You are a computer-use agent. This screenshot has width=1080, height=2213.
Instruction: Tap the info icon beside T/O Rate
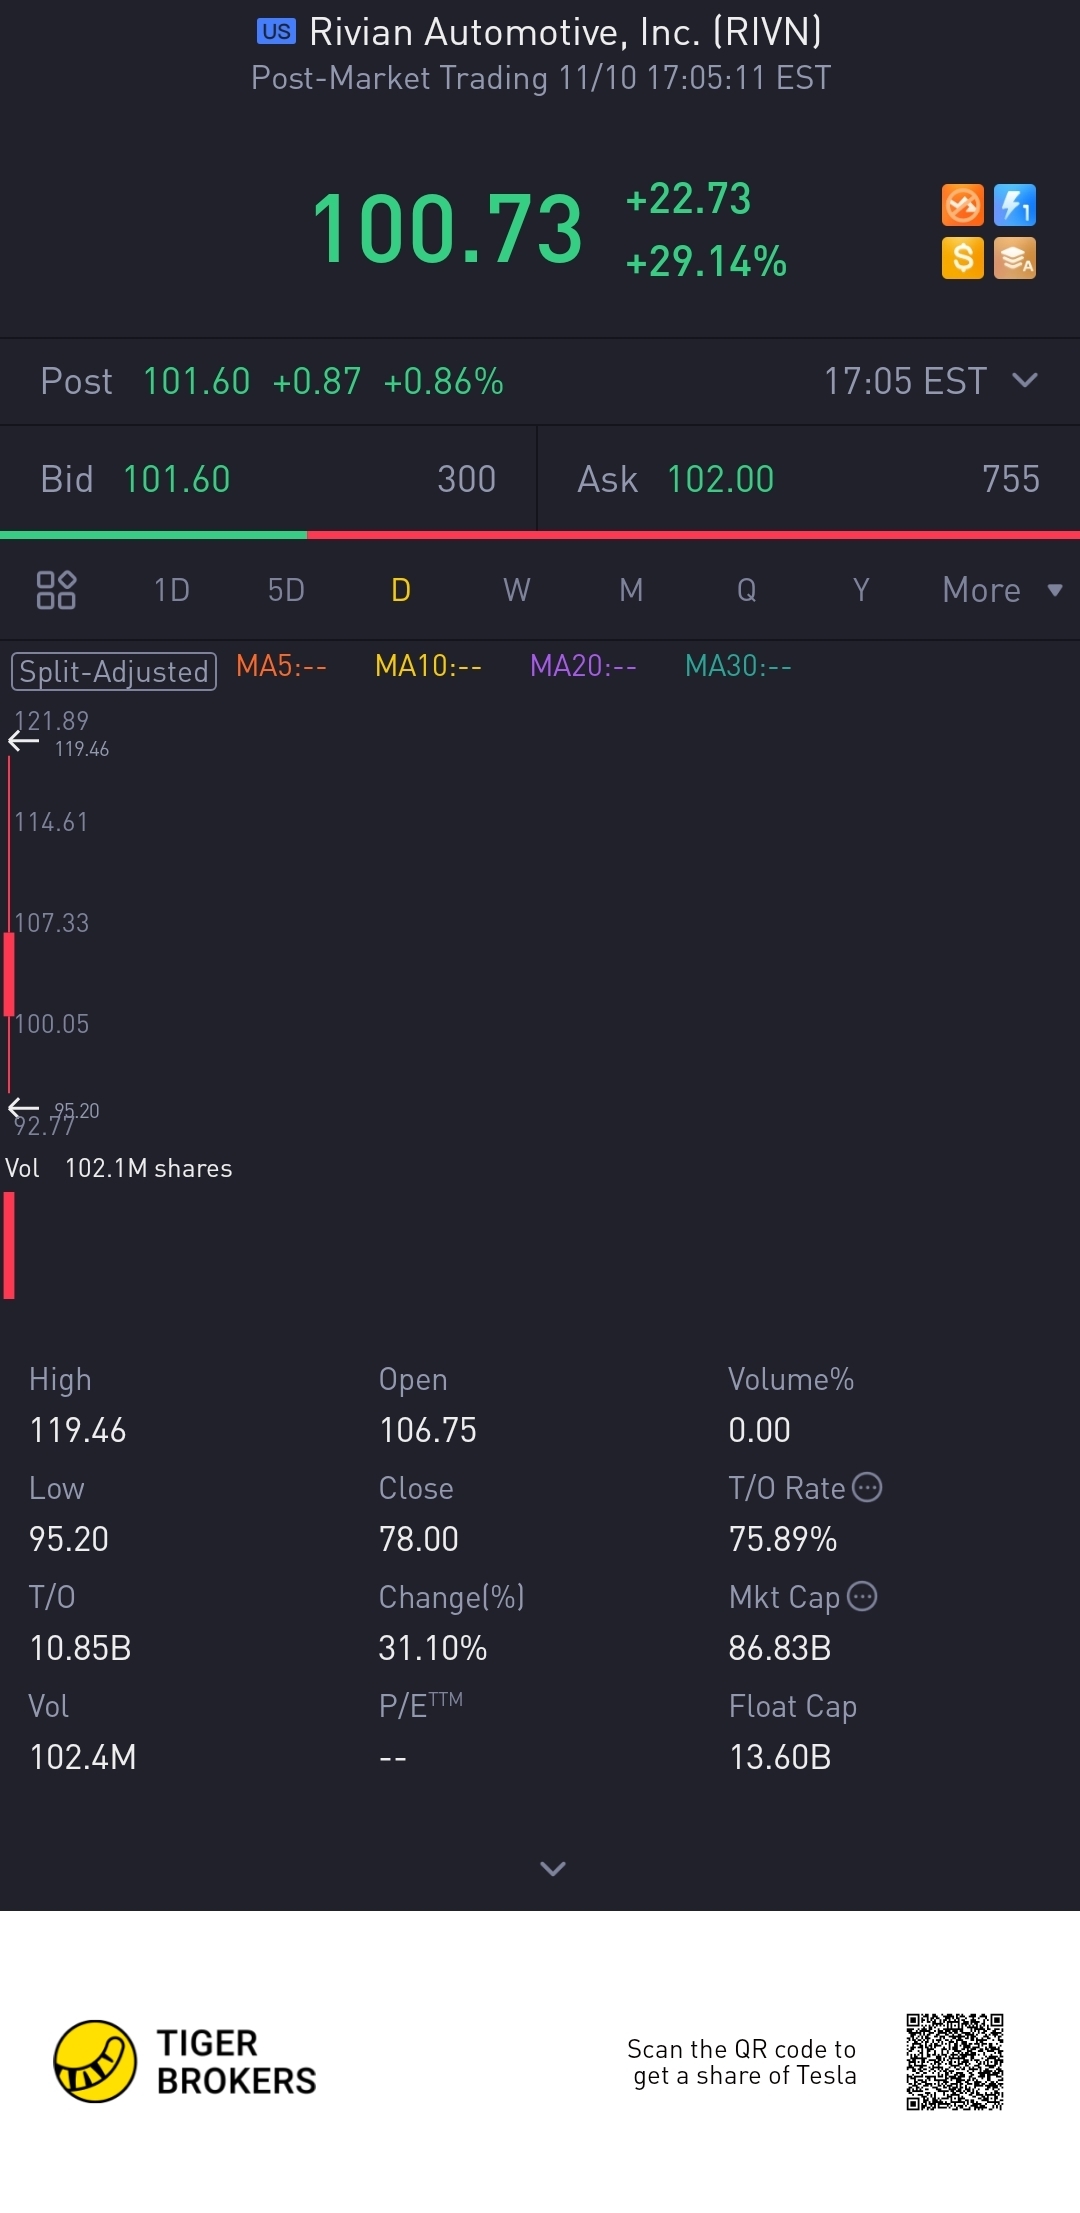(867, 1488)
